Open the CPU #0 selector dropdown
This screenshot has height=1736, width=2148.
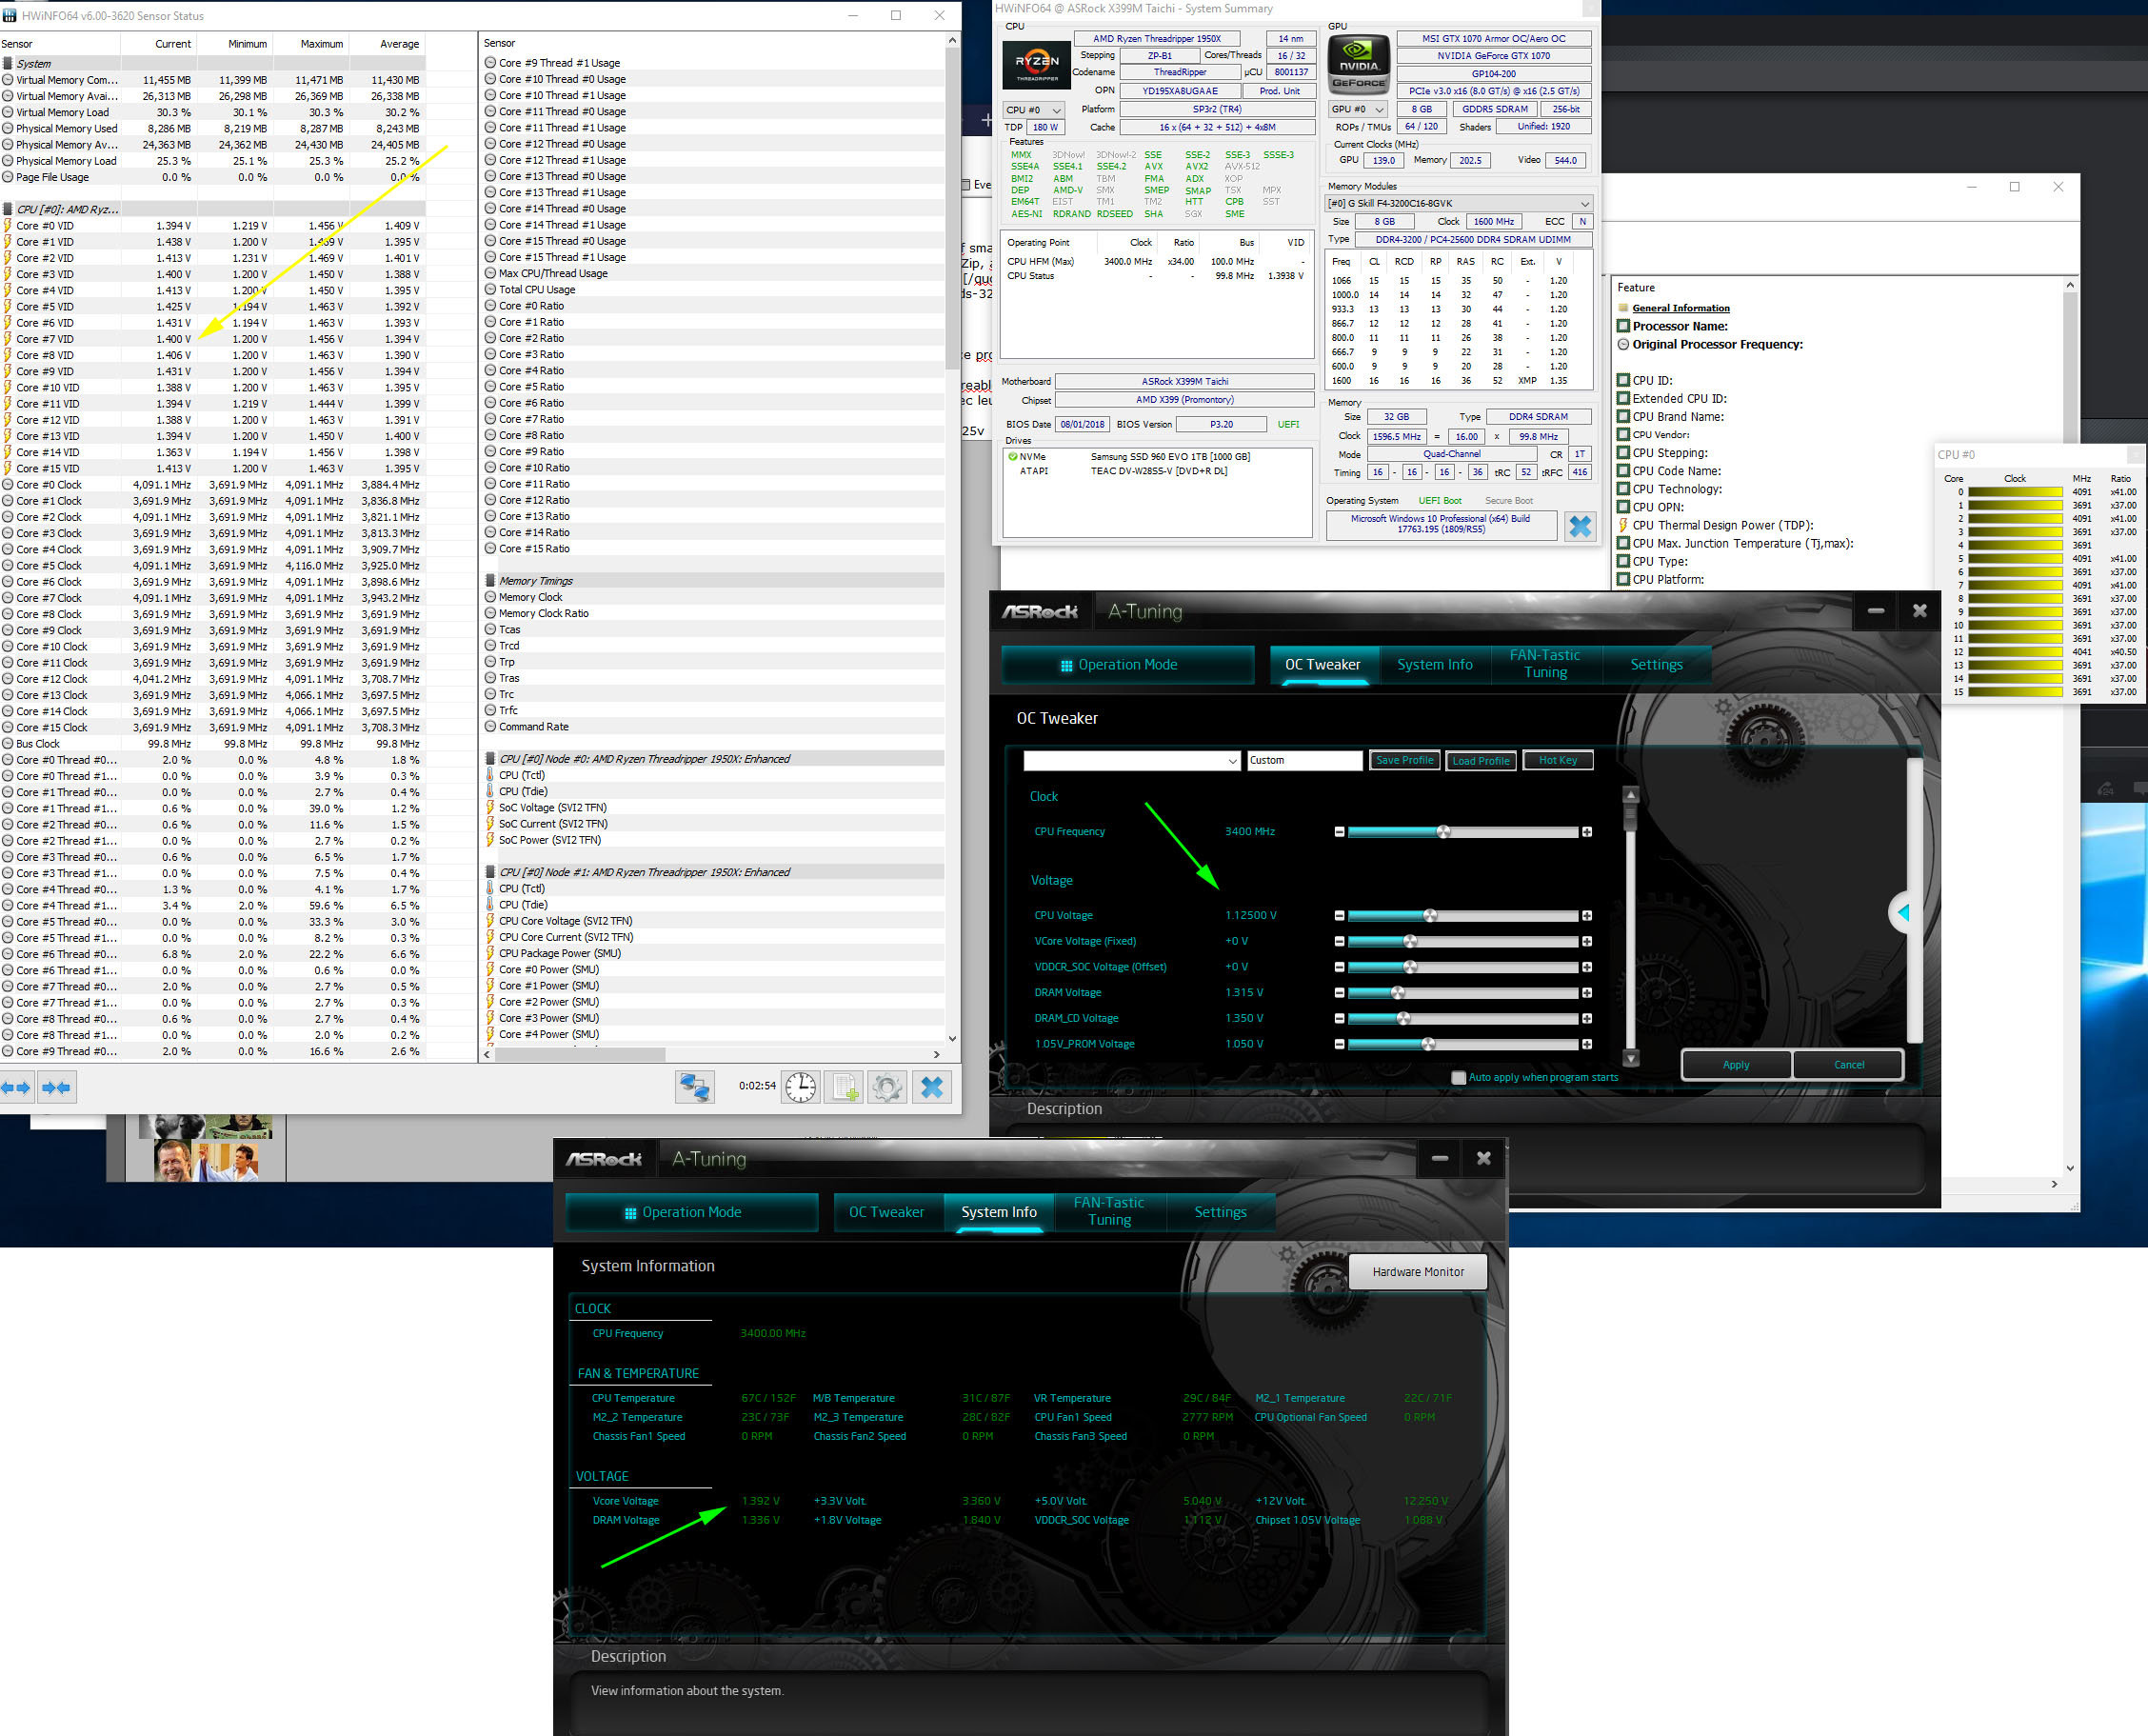pos(1034,109)
